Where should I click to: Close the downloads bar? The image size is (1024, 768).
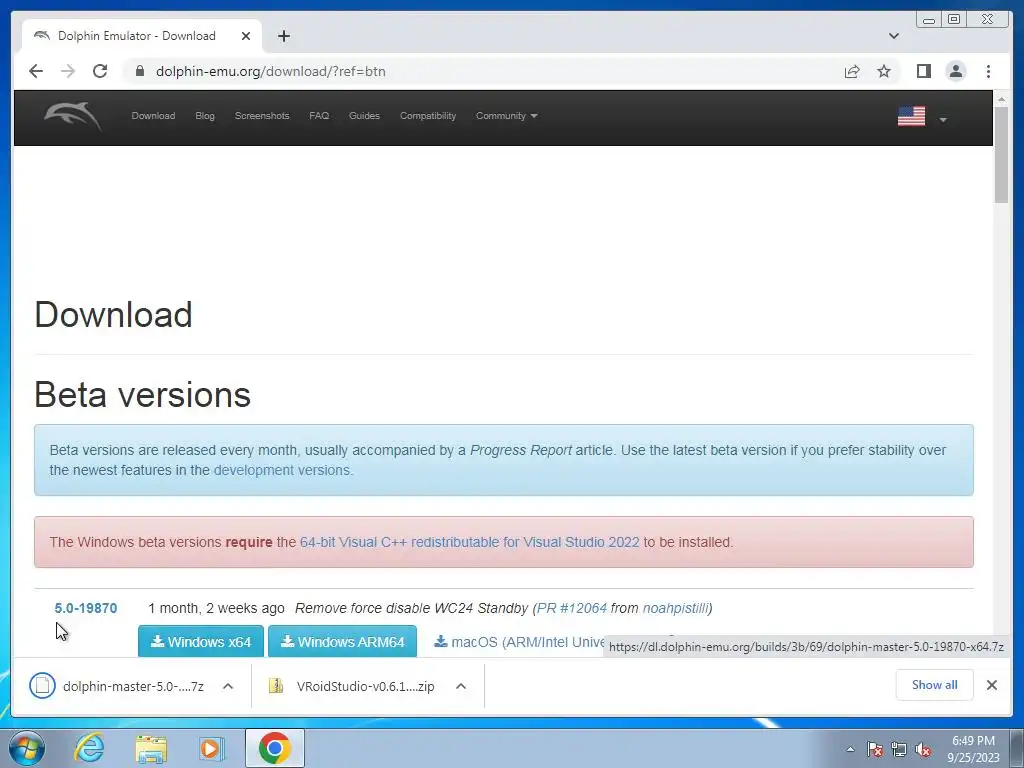[x=991, y=685]
